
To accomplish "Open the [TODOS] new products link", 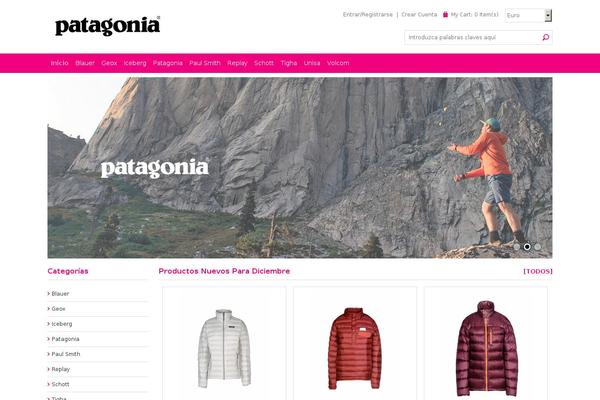I will [x=538, y=271].
